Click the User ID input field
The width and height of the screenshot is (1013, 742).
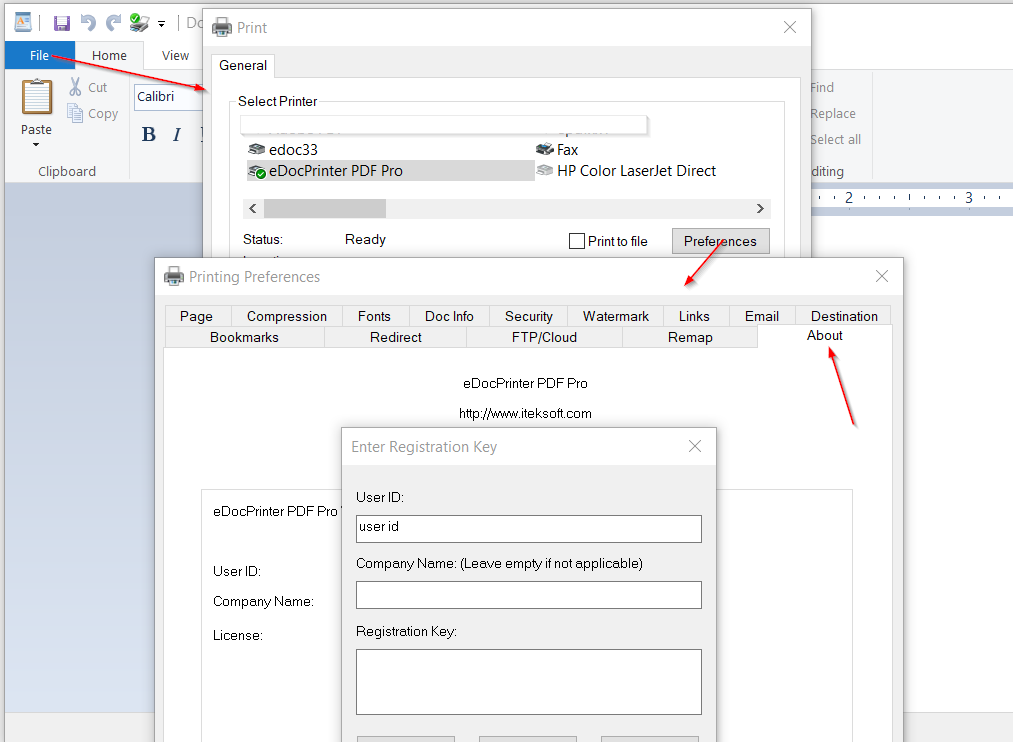coord(528,529)
